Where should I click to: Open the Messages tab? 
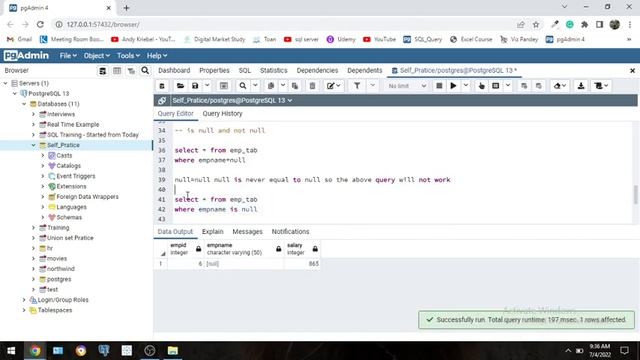247,231
